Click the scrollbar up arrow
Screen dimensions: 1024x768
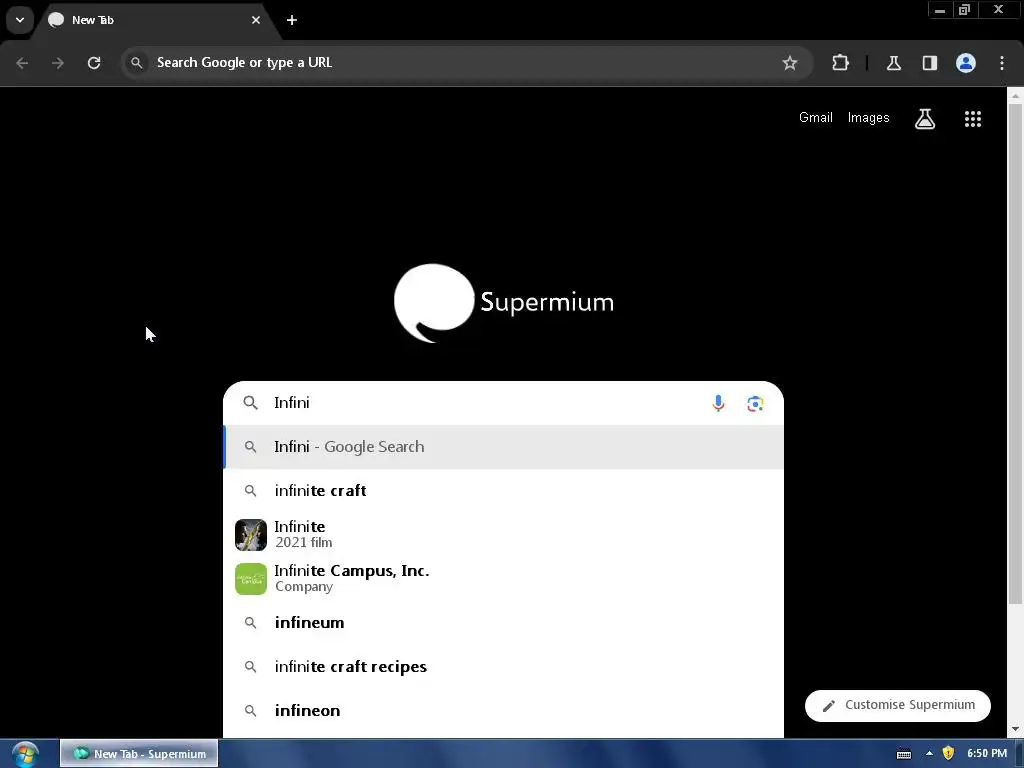point(1015,95)
